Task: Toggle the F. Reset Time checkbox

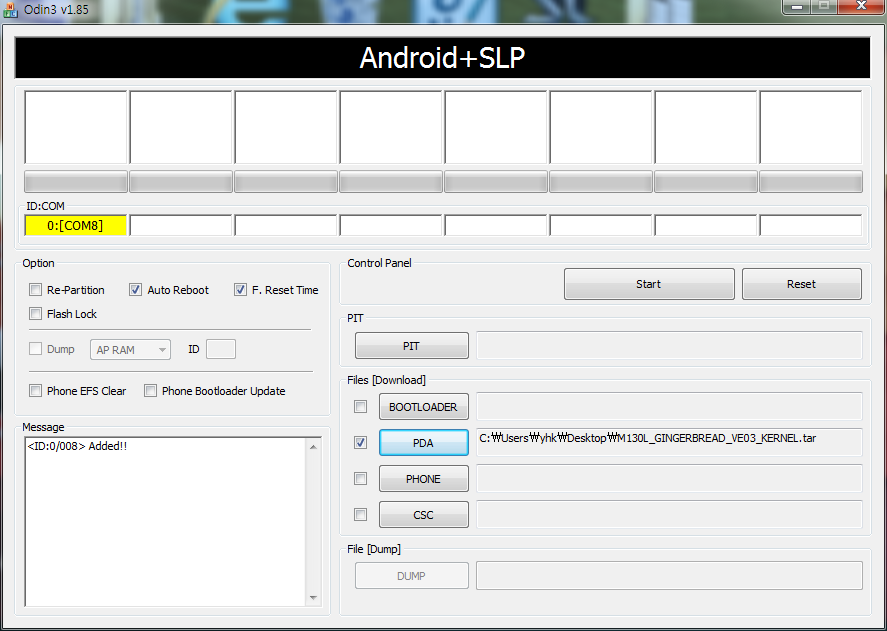Action: [240, 290]
